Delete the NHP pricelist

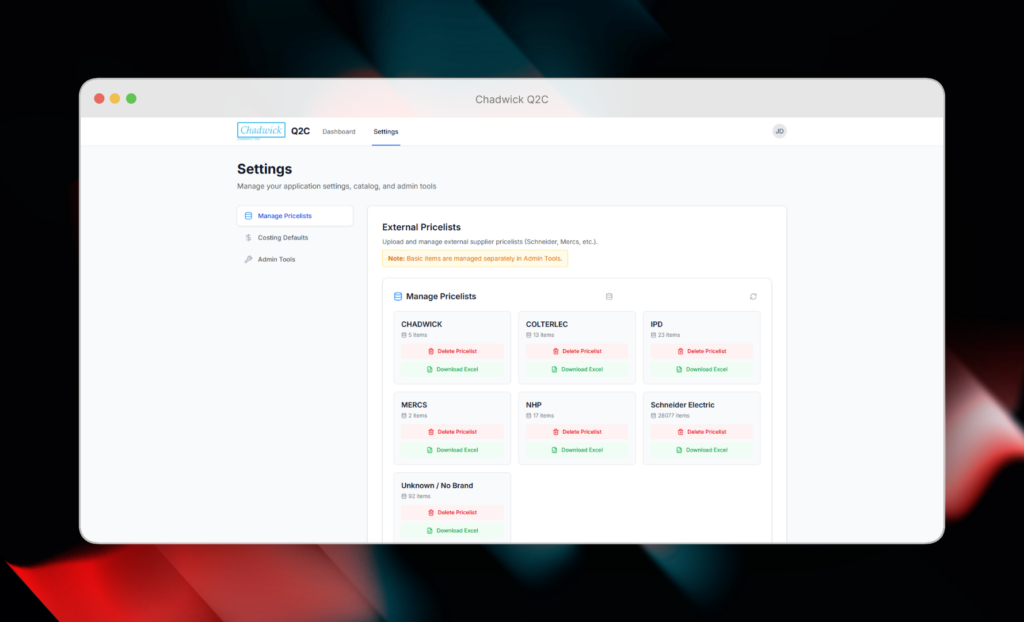point(577,432)
